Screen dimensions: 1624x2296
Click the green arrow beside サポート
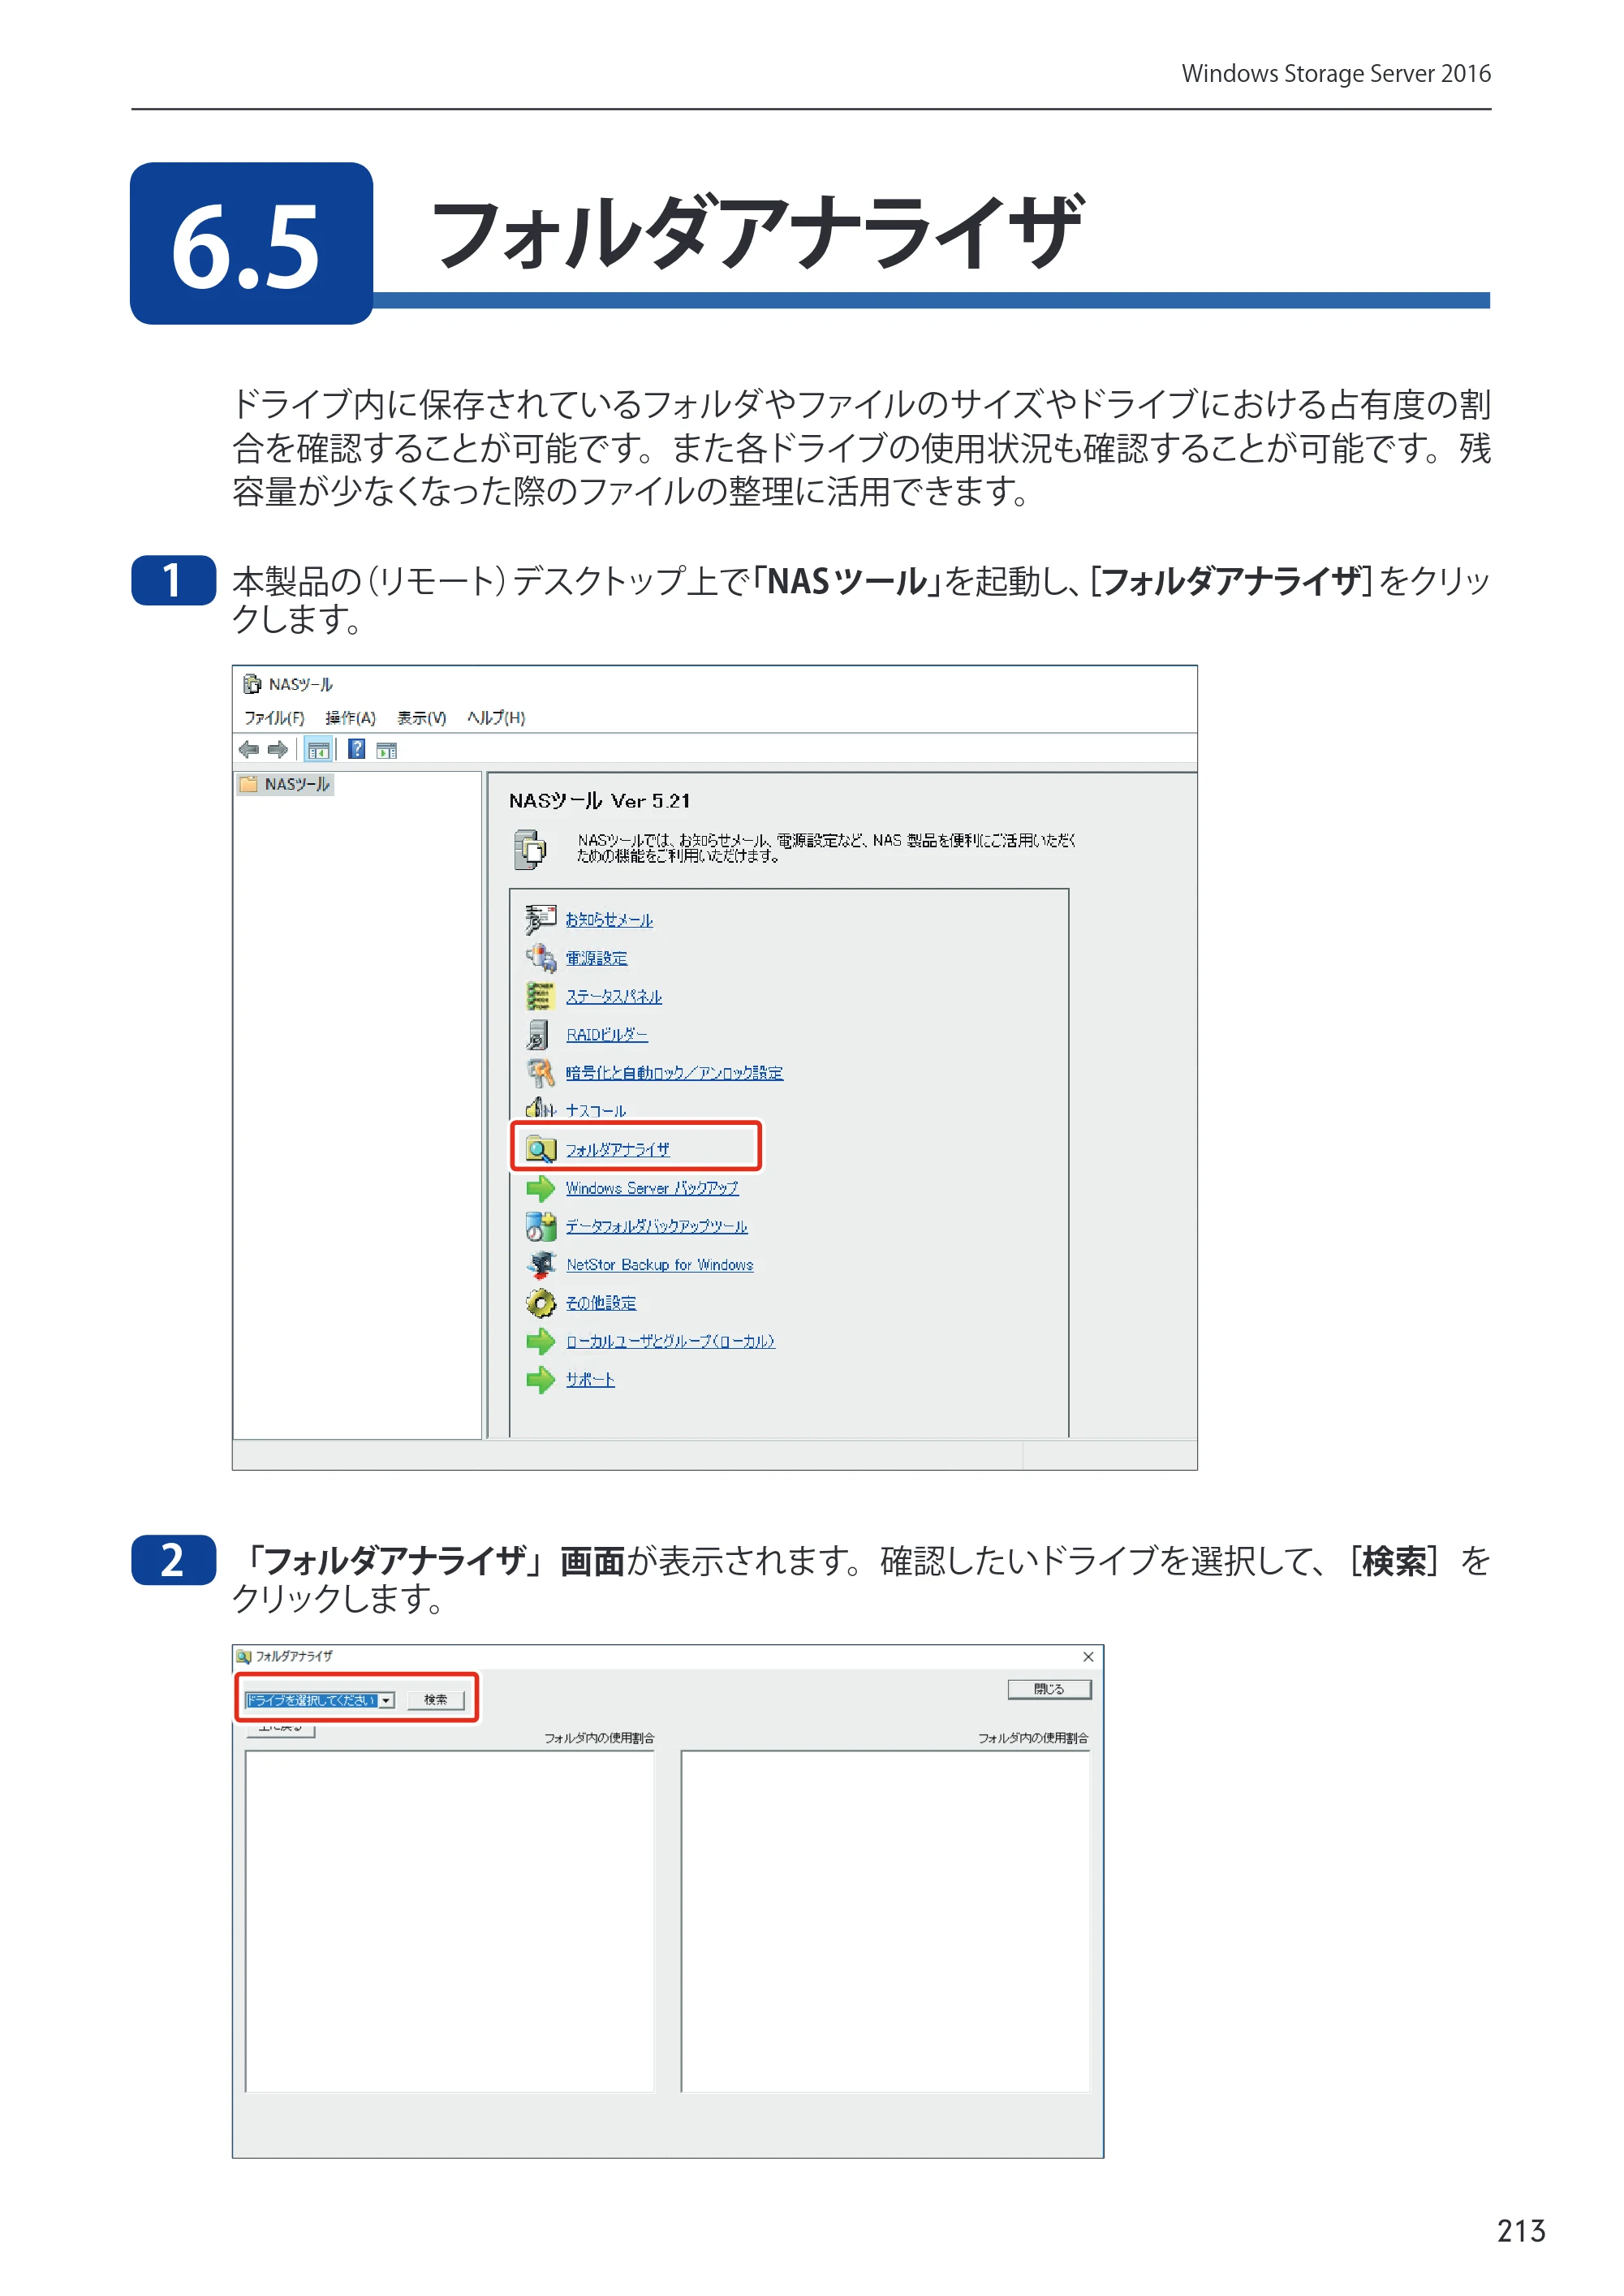point(540,1379)
